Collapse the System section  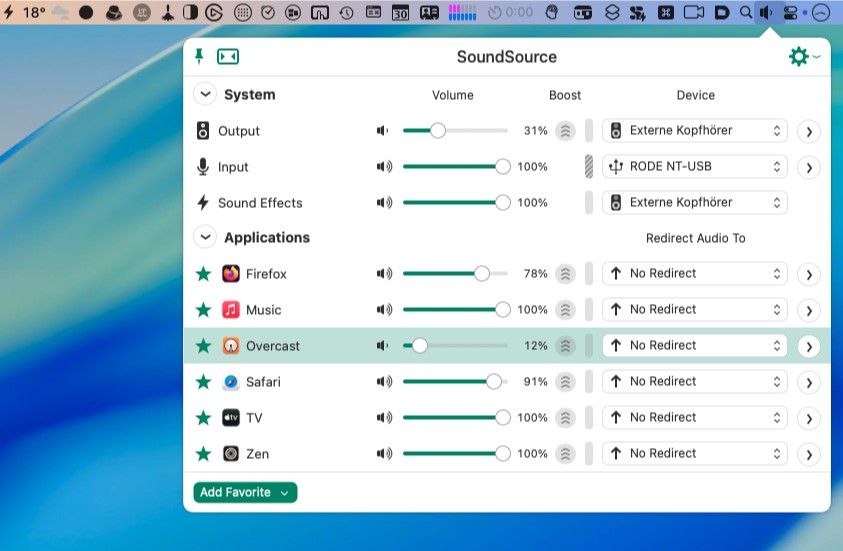(205, 95)
